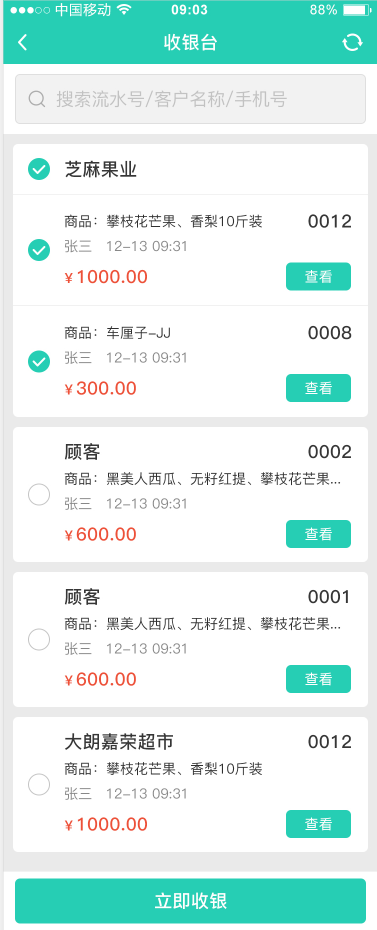Tap the Wi-Fi icon in status bar
This screenshot has width=377, height=930.
click(124, 10)
